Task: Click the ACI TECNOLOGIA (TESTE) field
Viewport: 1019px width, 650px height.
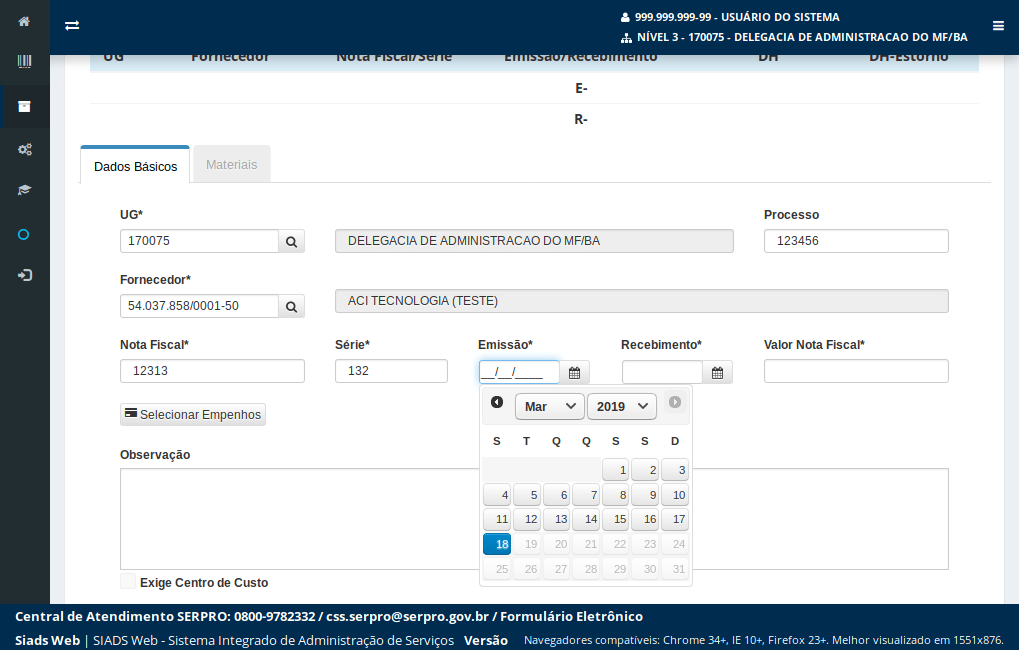Action: 641,301
